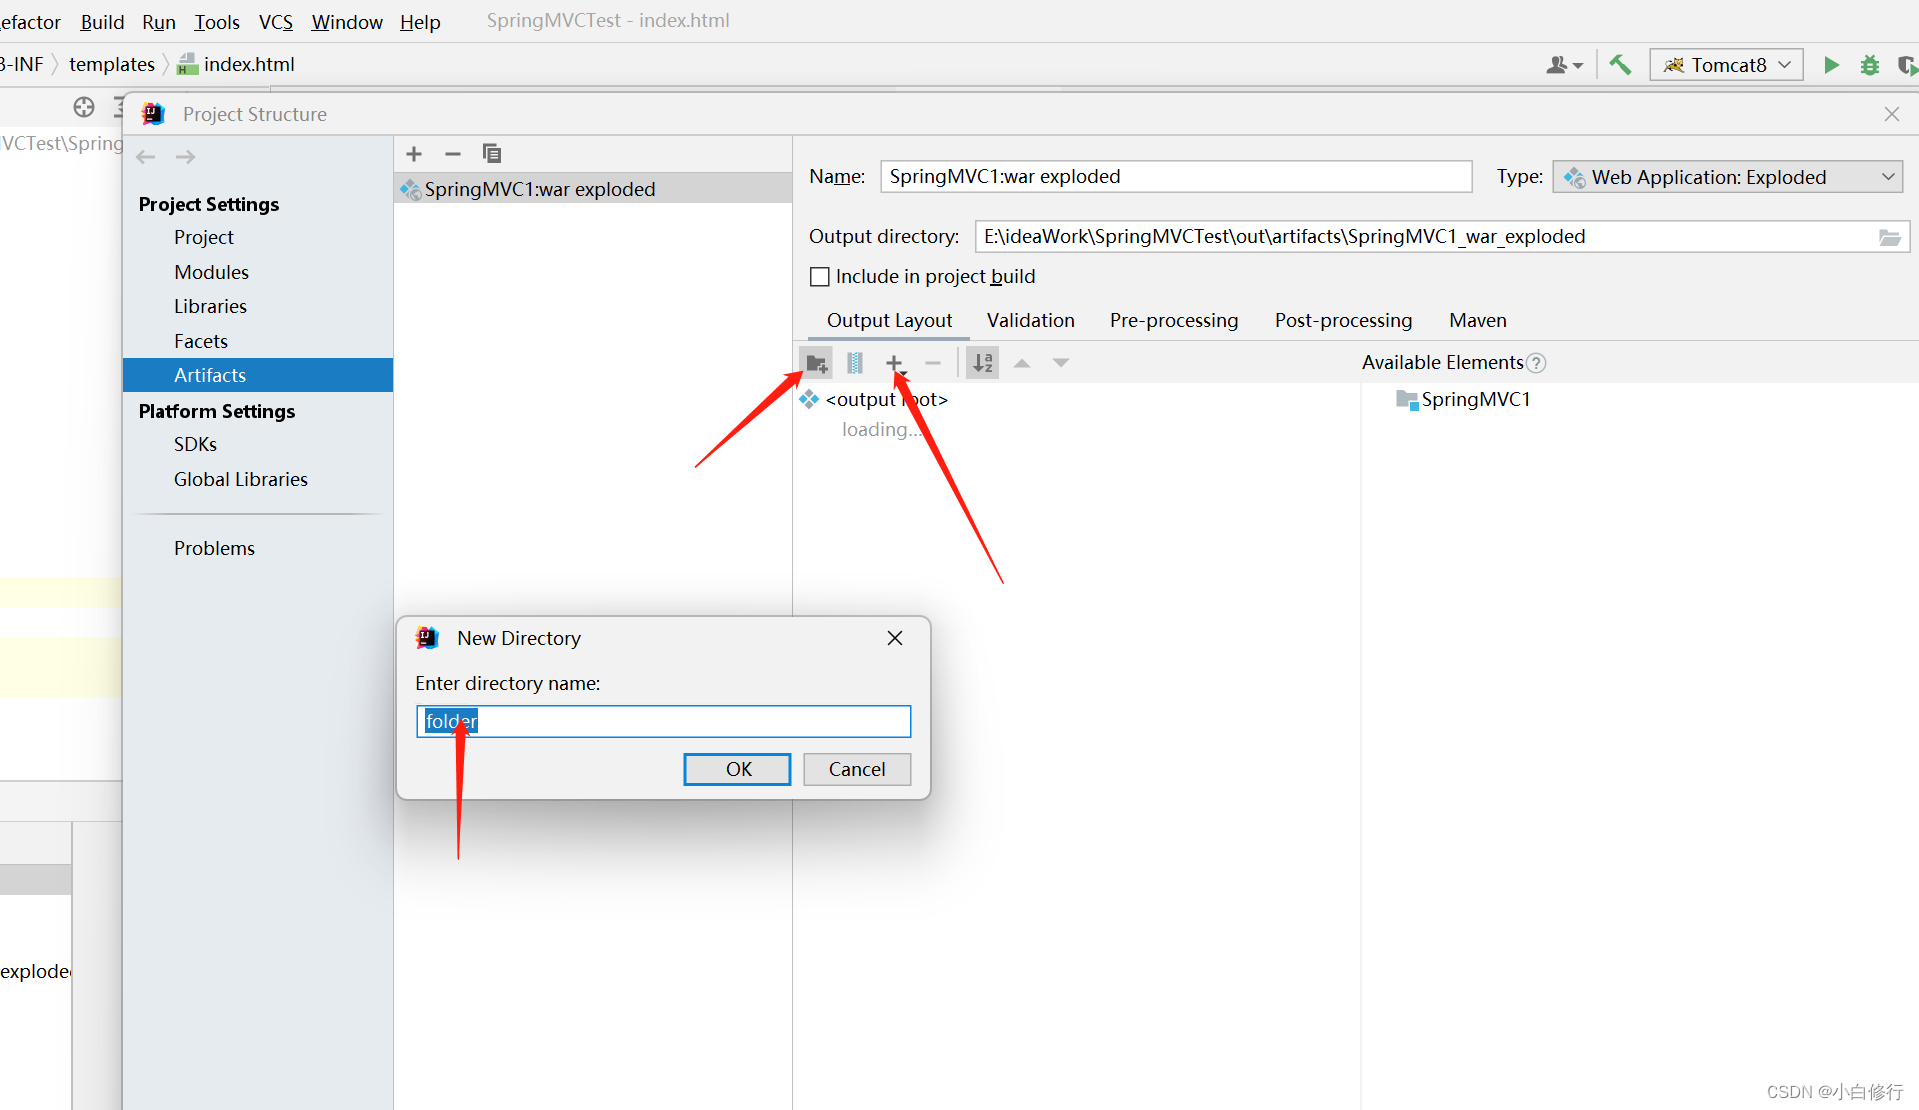This screenshot has height=1110, width=1919.
Task: Close the New Directory dialog
Action: 895,638
